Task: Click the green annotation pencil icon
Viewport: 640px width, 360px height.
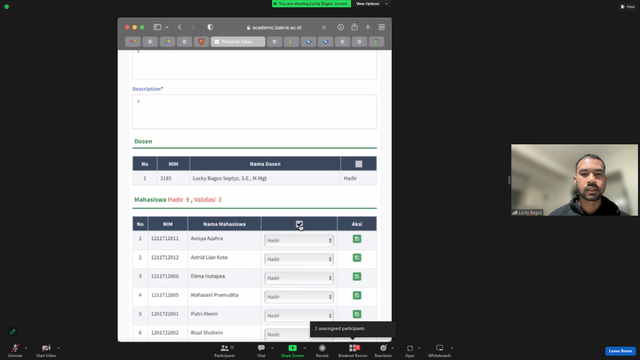Action: tap(13, 331)
